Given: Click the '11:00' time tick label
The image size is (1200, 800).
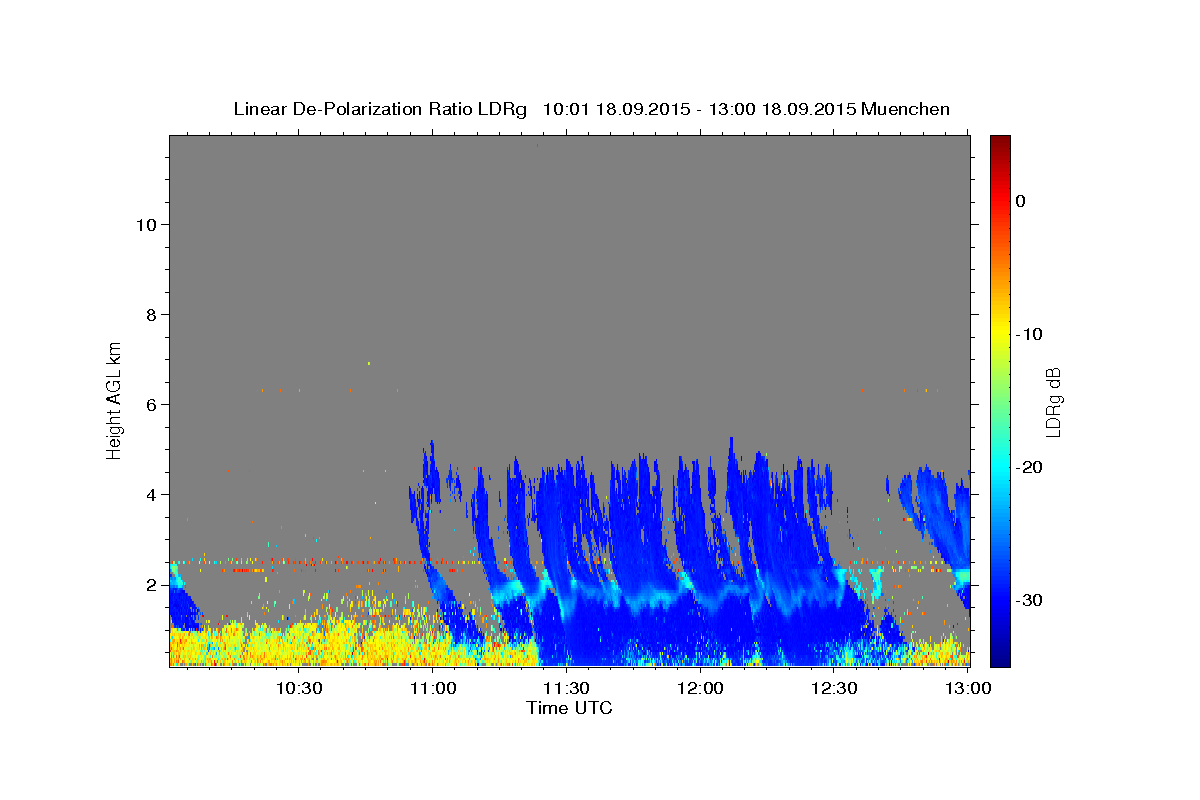Looking at the screenshot, I should coord(432,689).
